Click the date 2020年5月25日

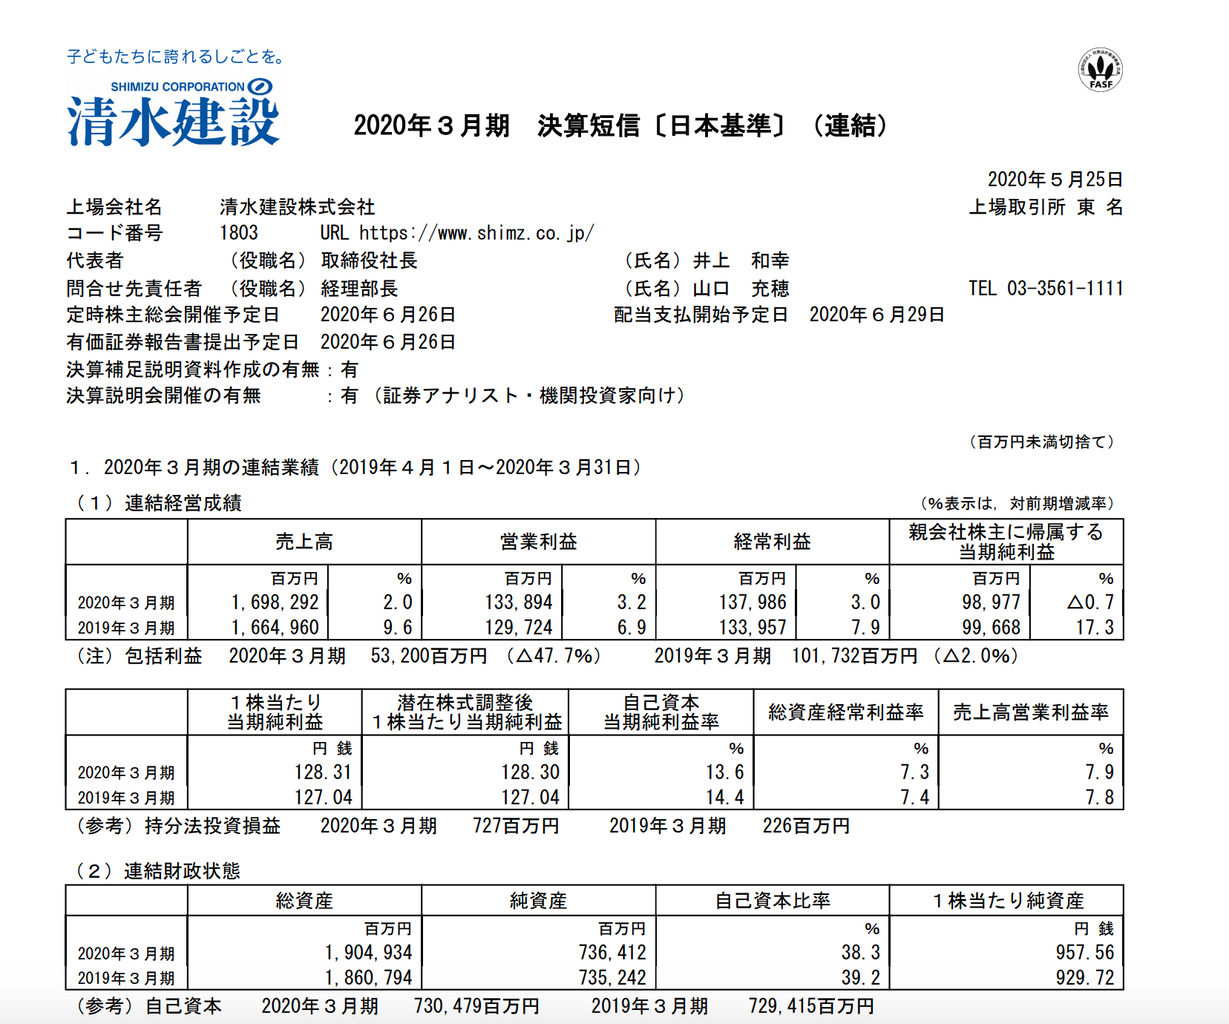1055,180
